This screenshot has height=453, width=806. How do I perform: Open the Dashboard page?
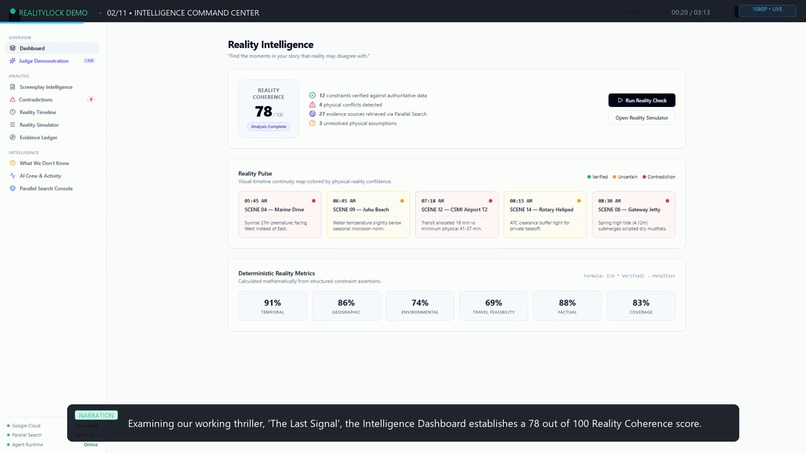pos(52,48)
